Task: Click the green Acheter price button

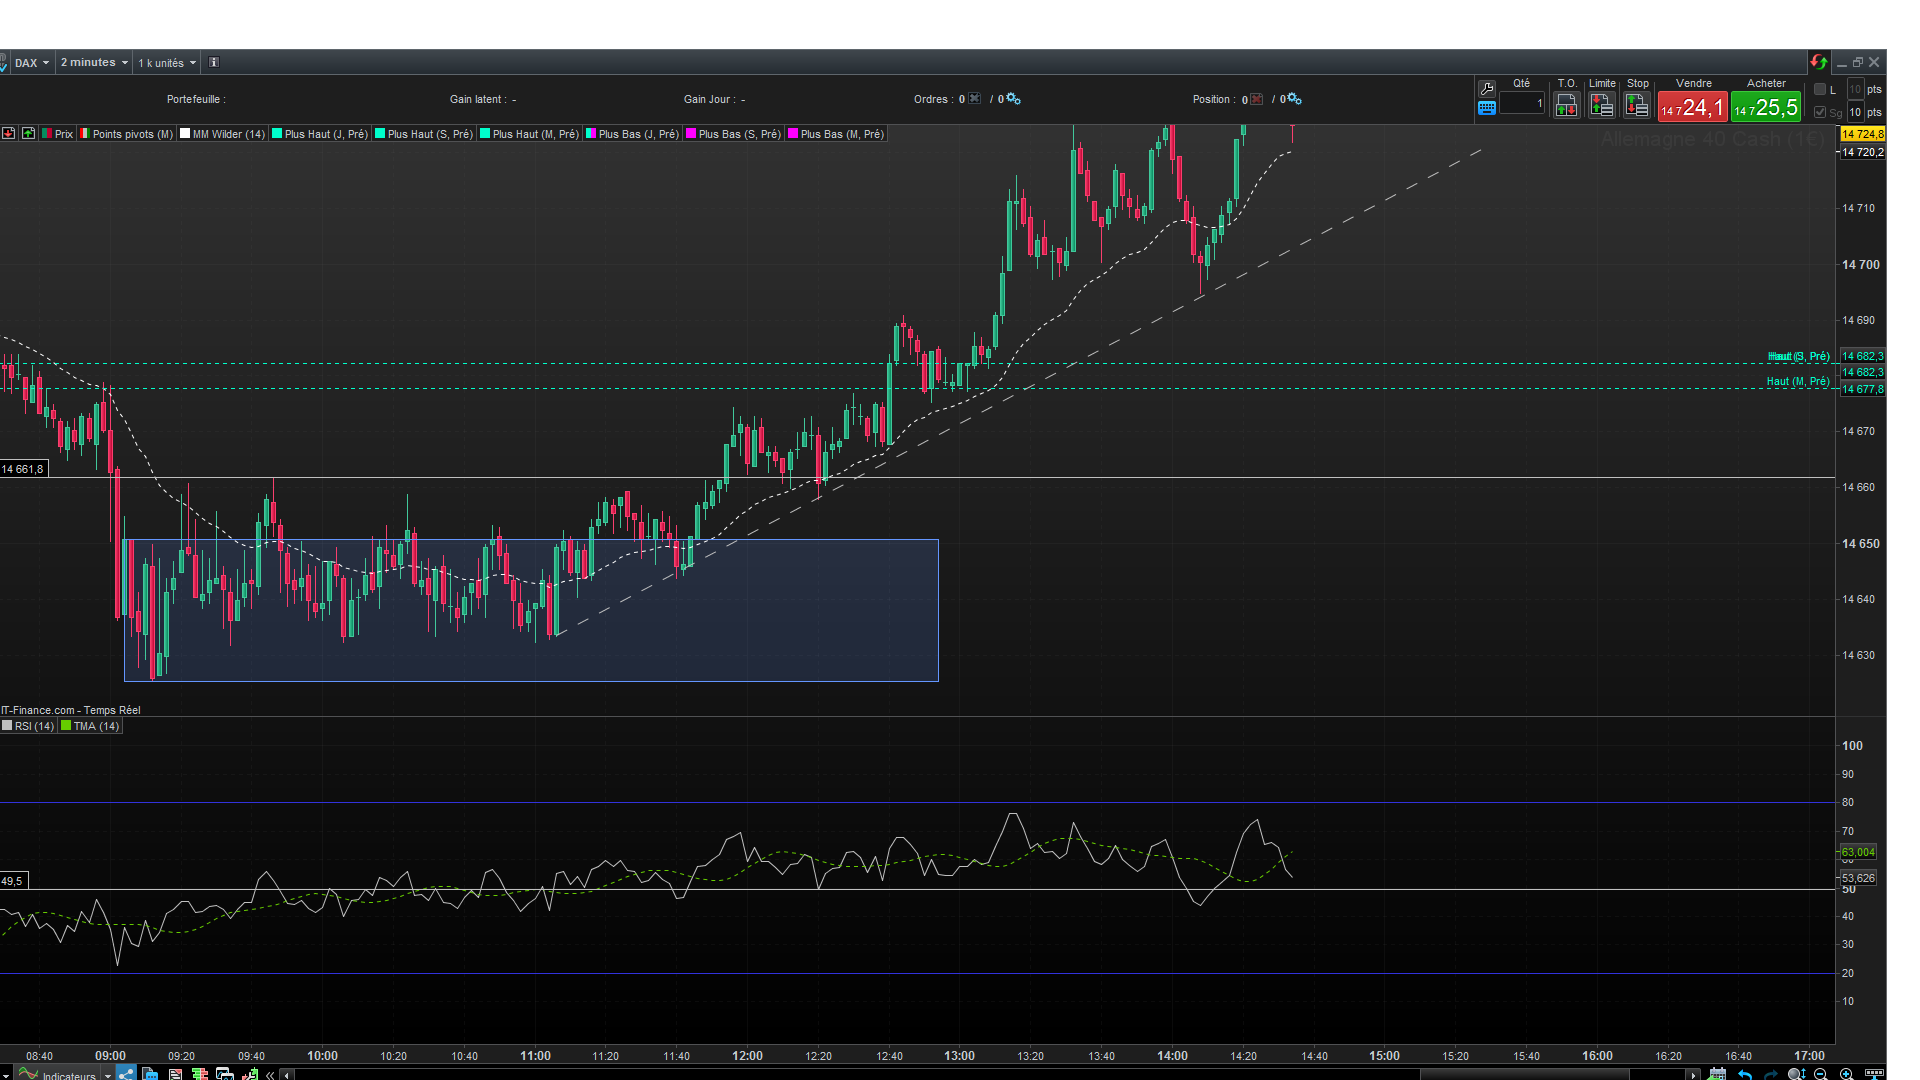Action: click(1766, 107)
